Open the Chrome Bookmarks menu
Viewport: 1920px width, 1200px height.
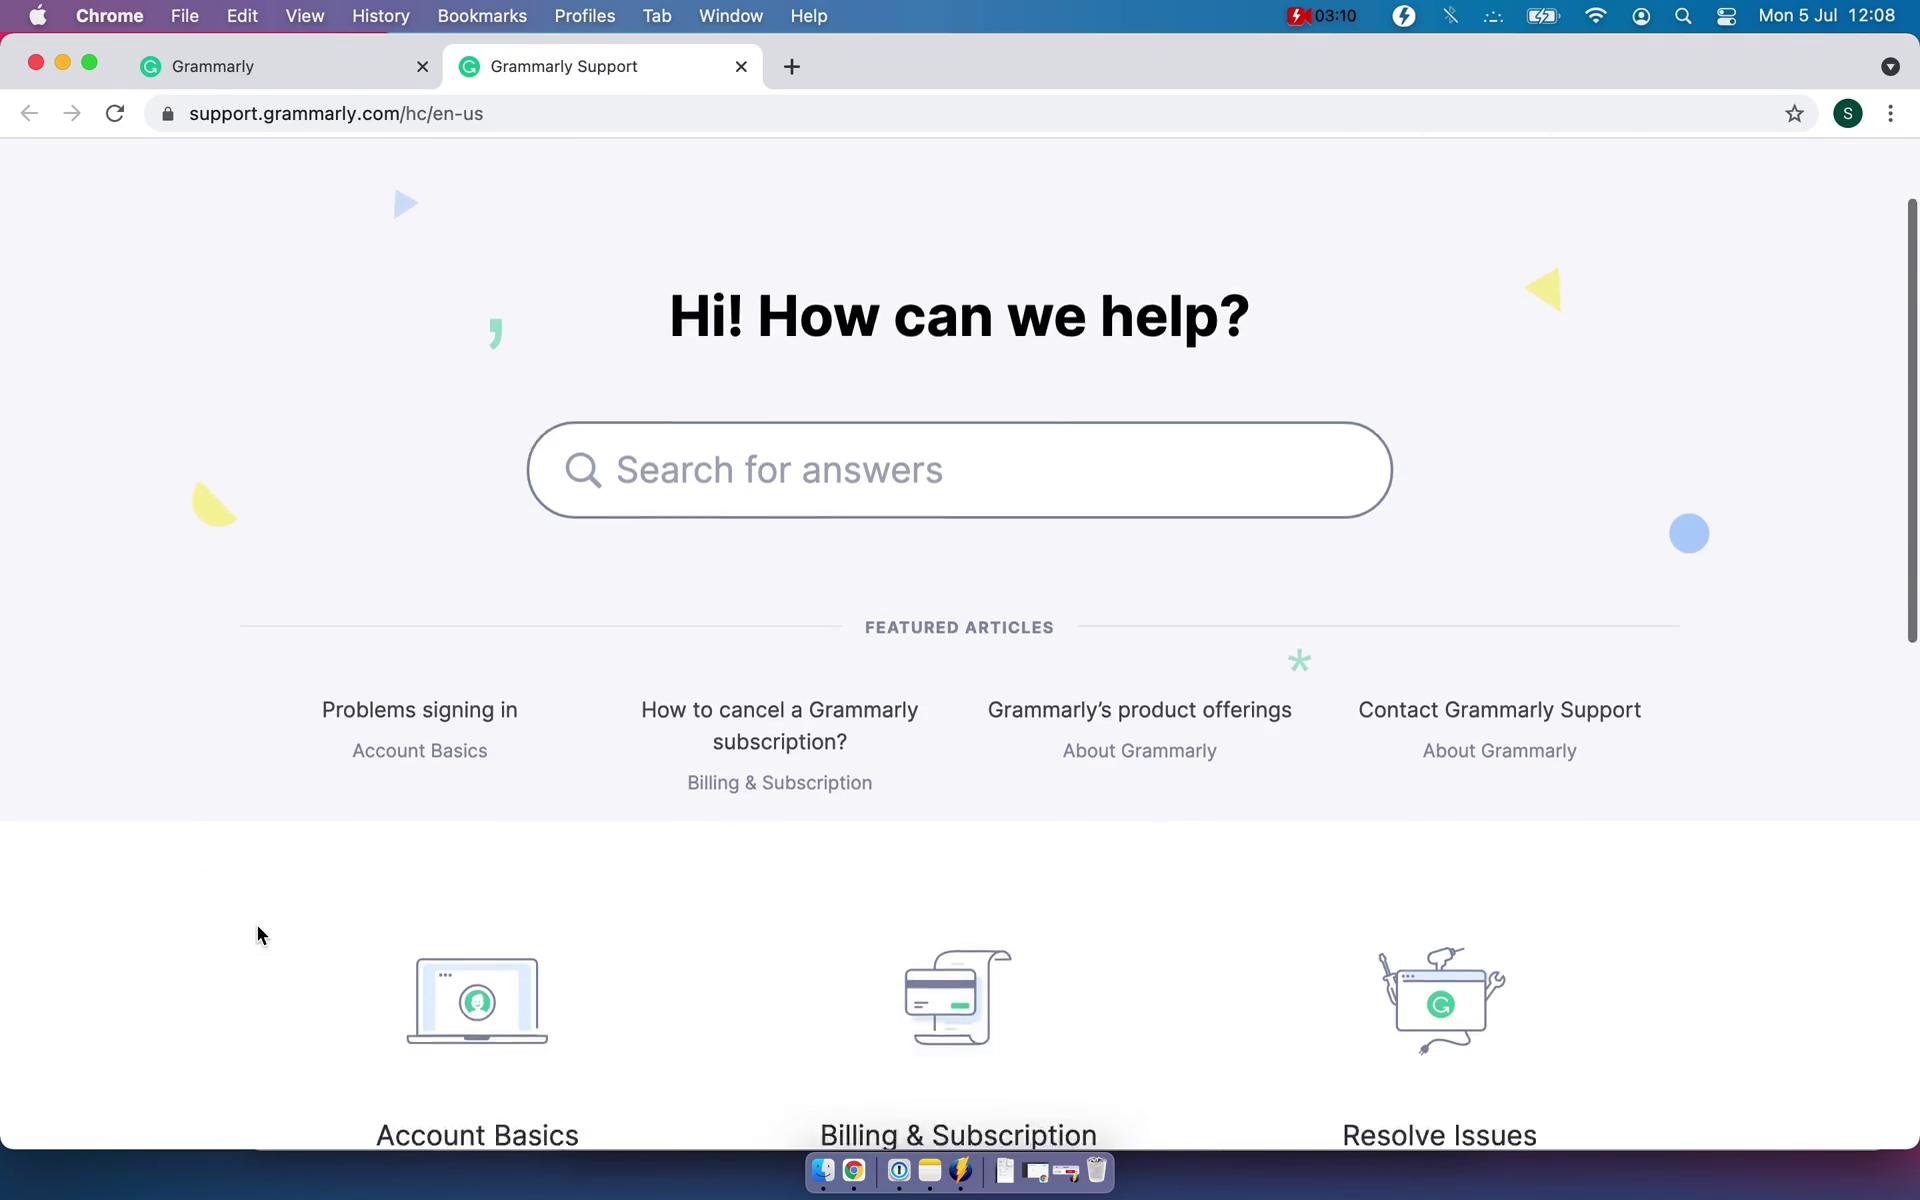(x=480, y=15)
